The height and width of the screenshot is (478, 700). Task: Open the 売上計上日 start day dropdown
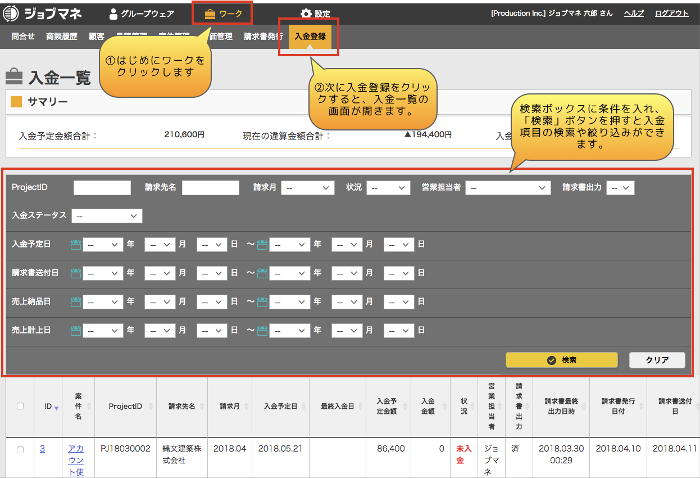[212, 331]
